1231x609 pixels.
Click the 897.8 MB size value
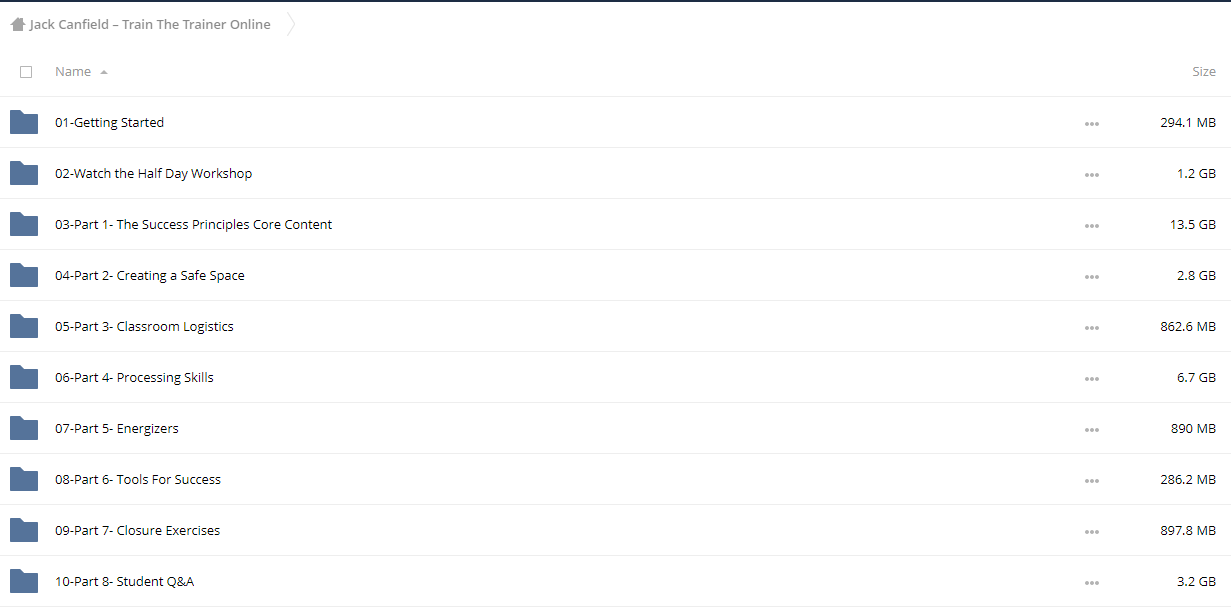[x=1188, y=531]
